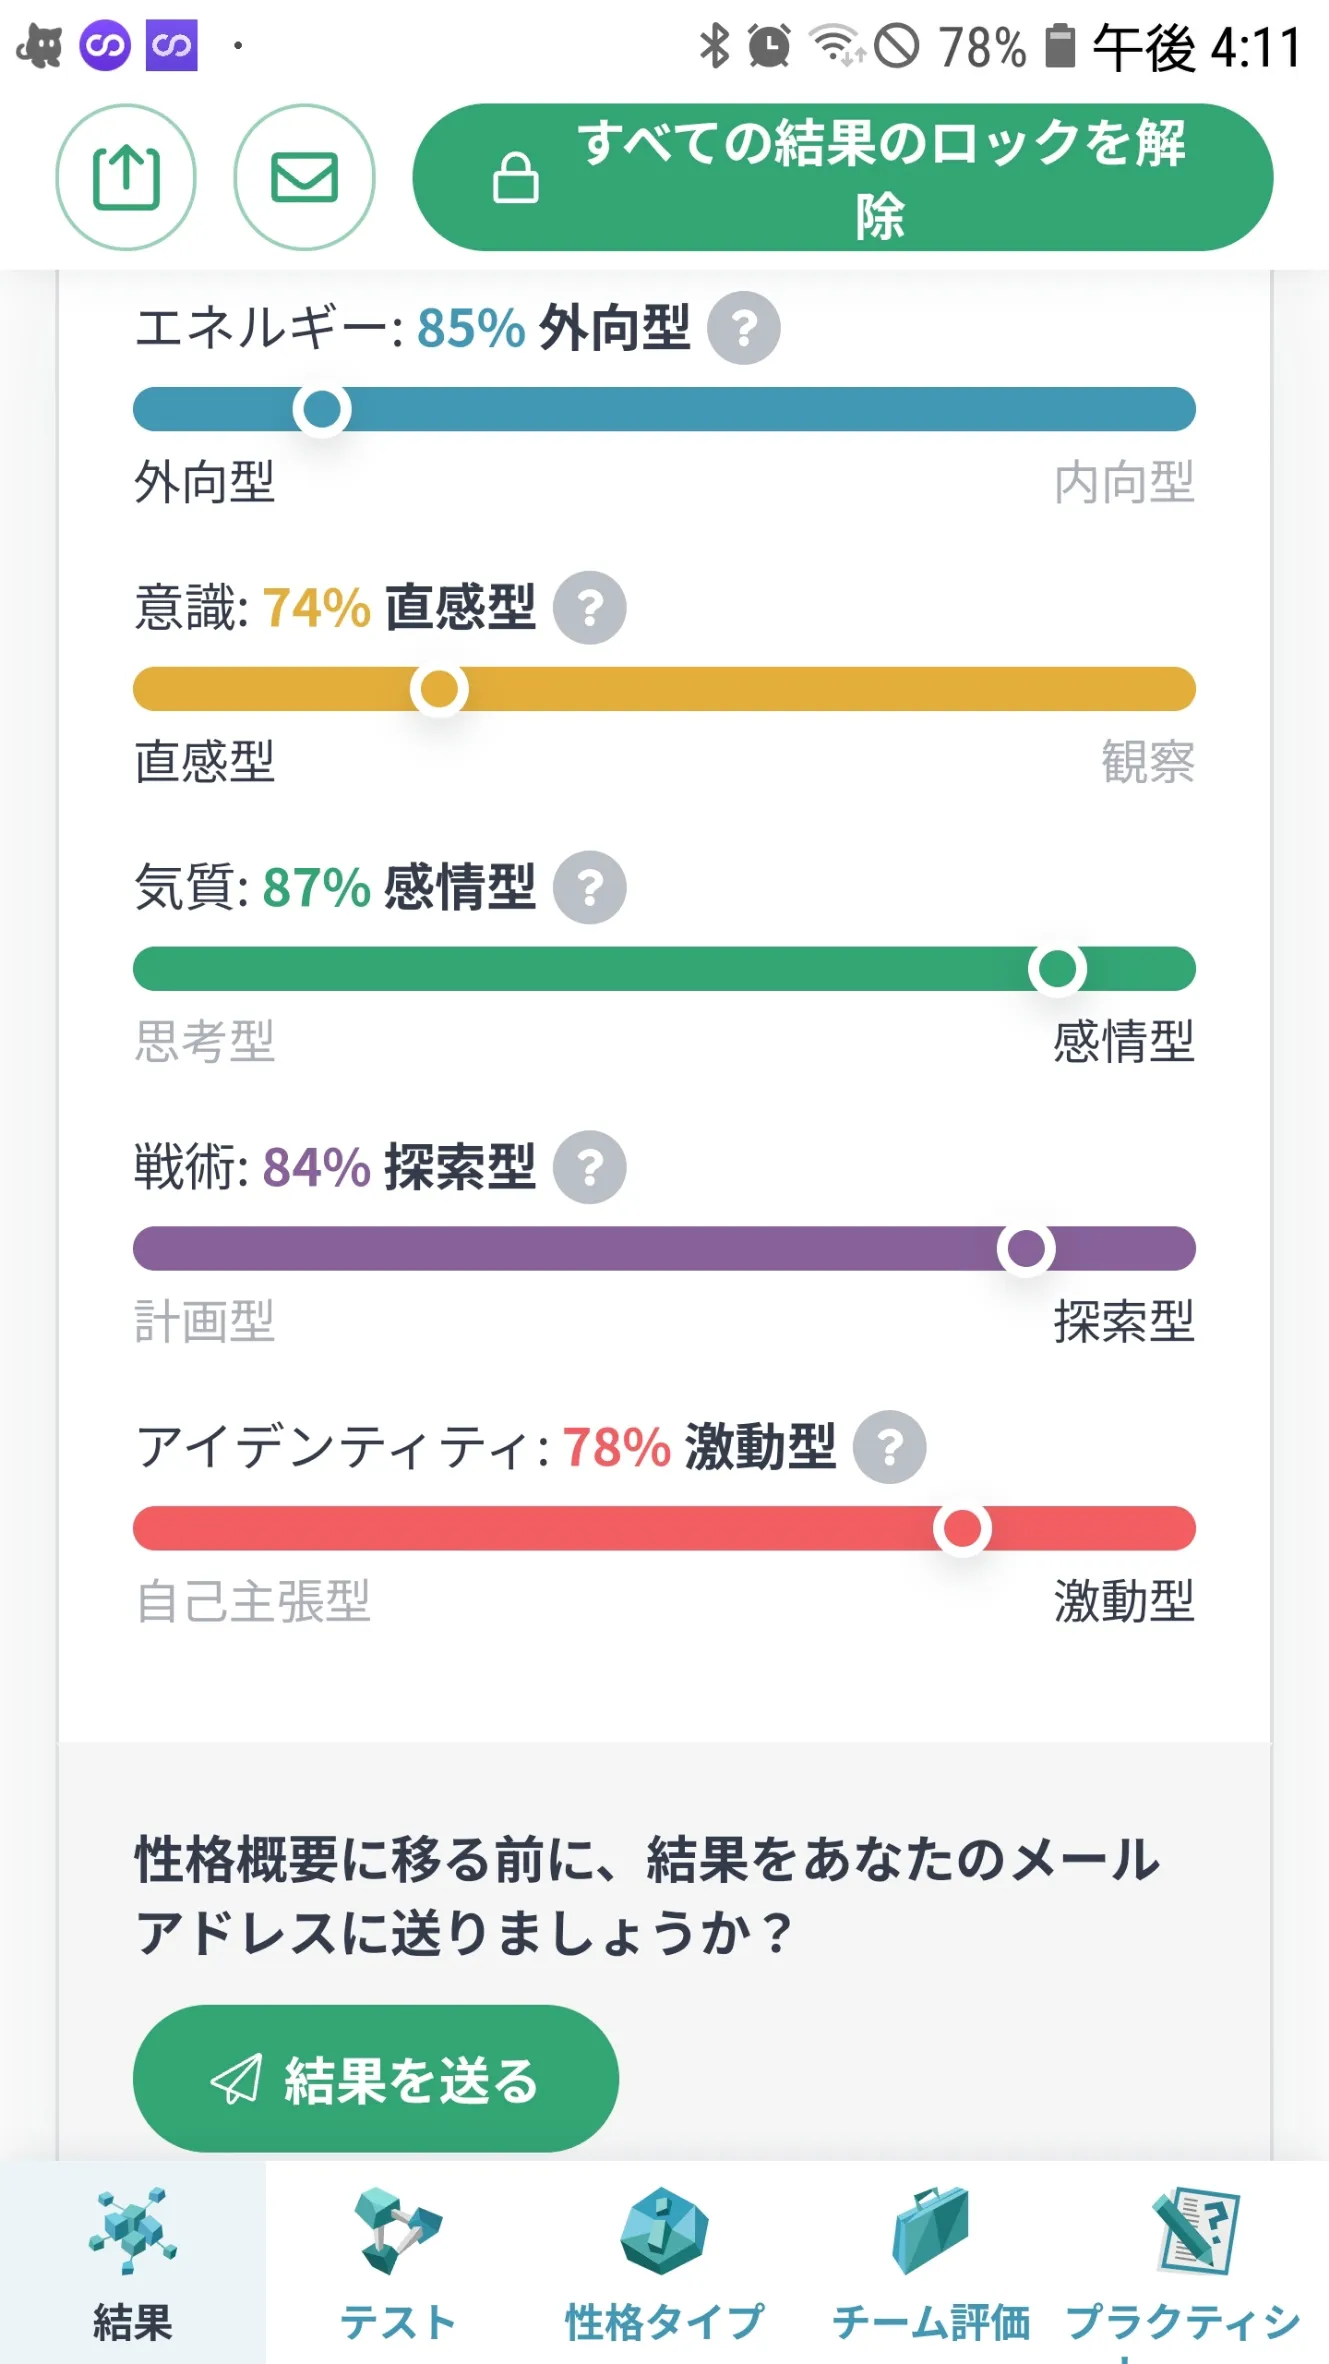Click the yellow 意識 slider handle
1329x2364 pixels.
439,689
